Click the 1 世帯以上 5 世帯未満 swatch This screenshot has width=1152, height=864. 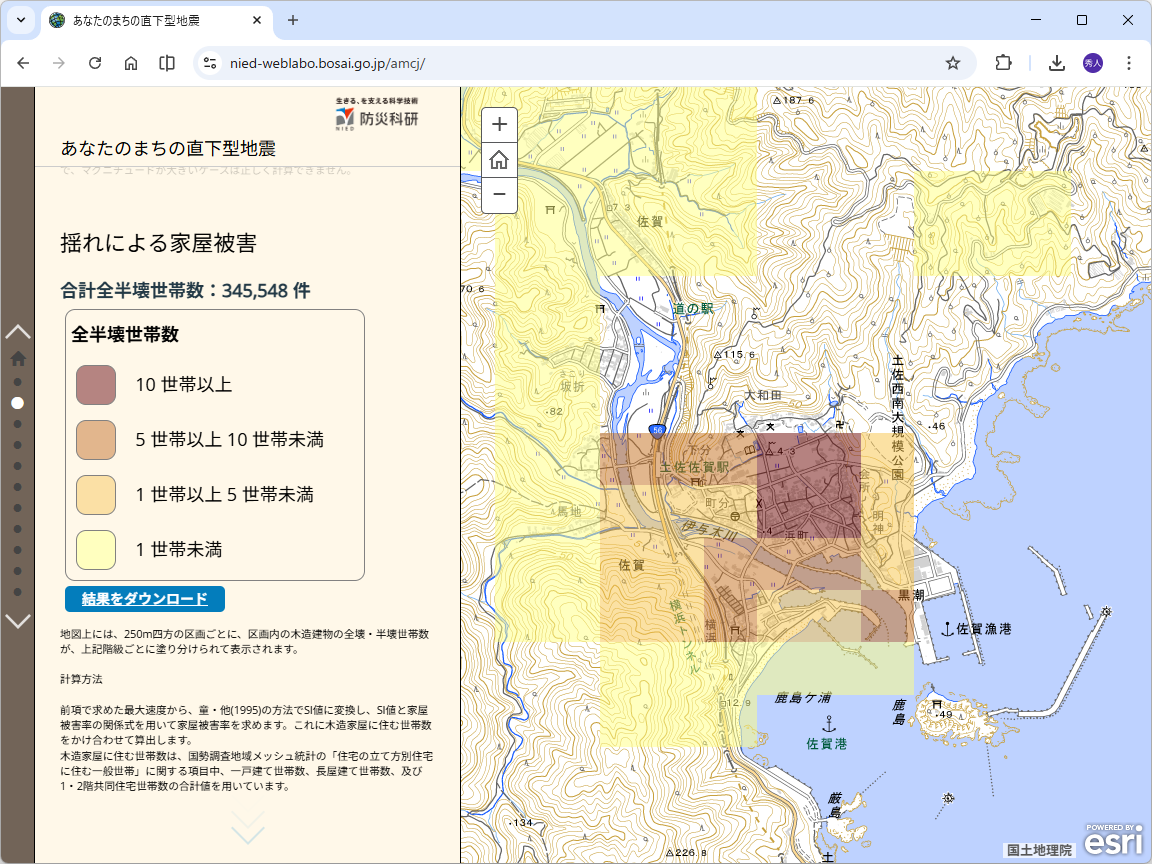pos(96,495)
